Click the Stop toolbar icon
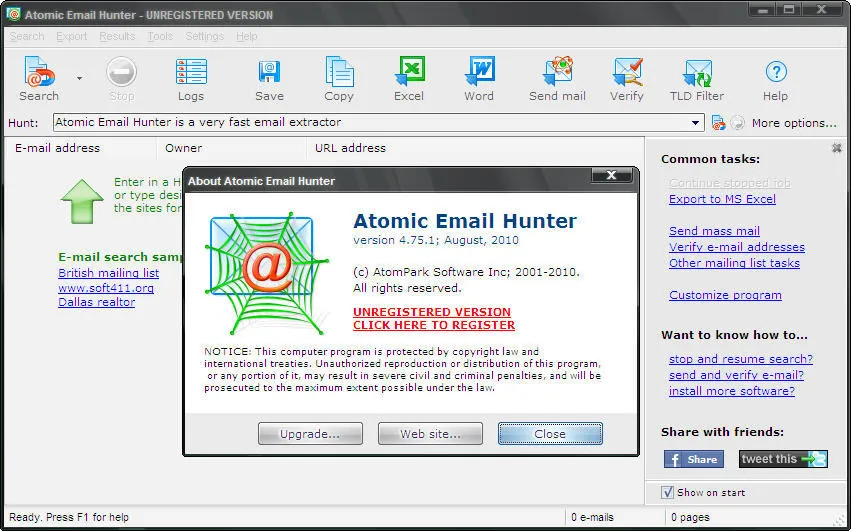Viewport: 851px width, 531px height. point(122,79)
